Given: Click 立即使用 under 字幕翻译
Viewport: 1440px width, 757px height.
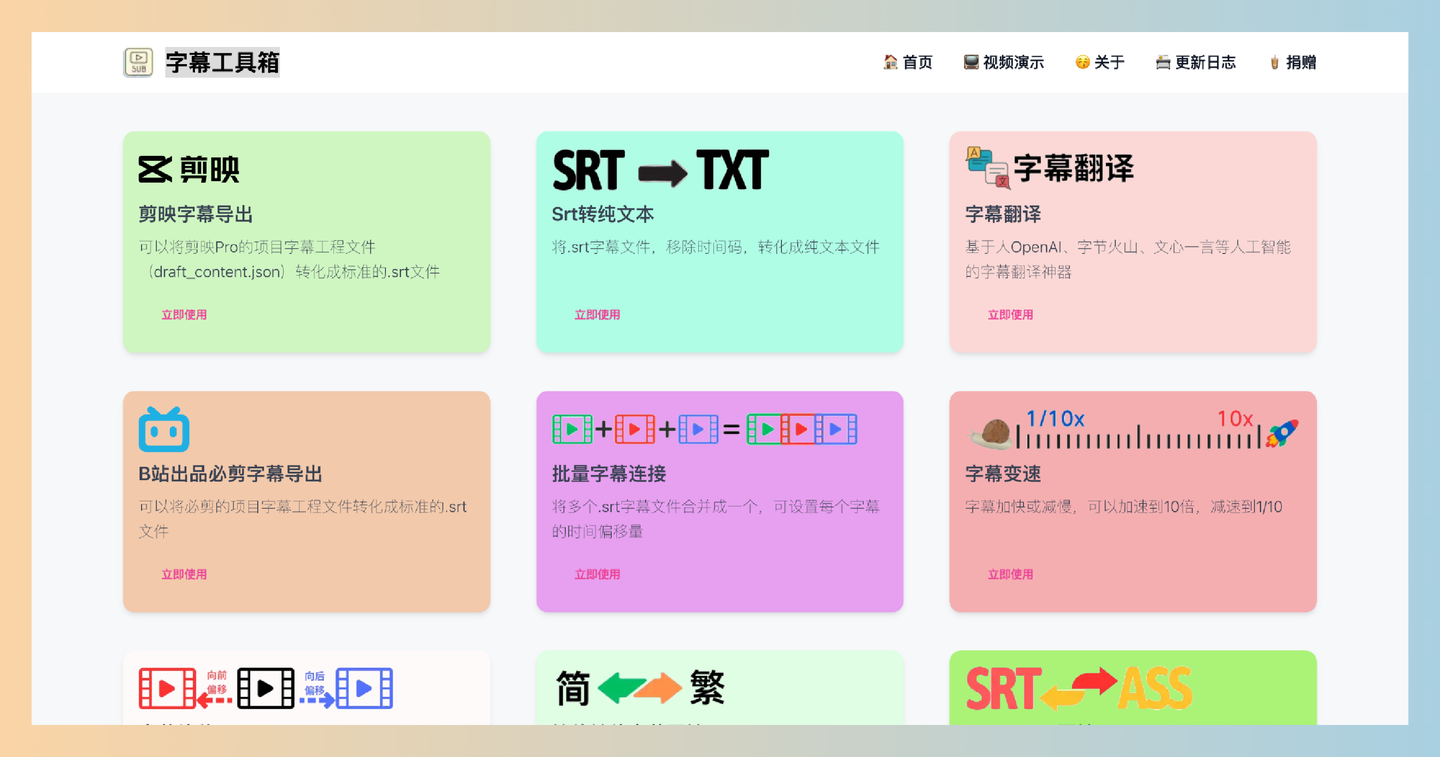Looking at the screenshot, I should (1010, 315).
